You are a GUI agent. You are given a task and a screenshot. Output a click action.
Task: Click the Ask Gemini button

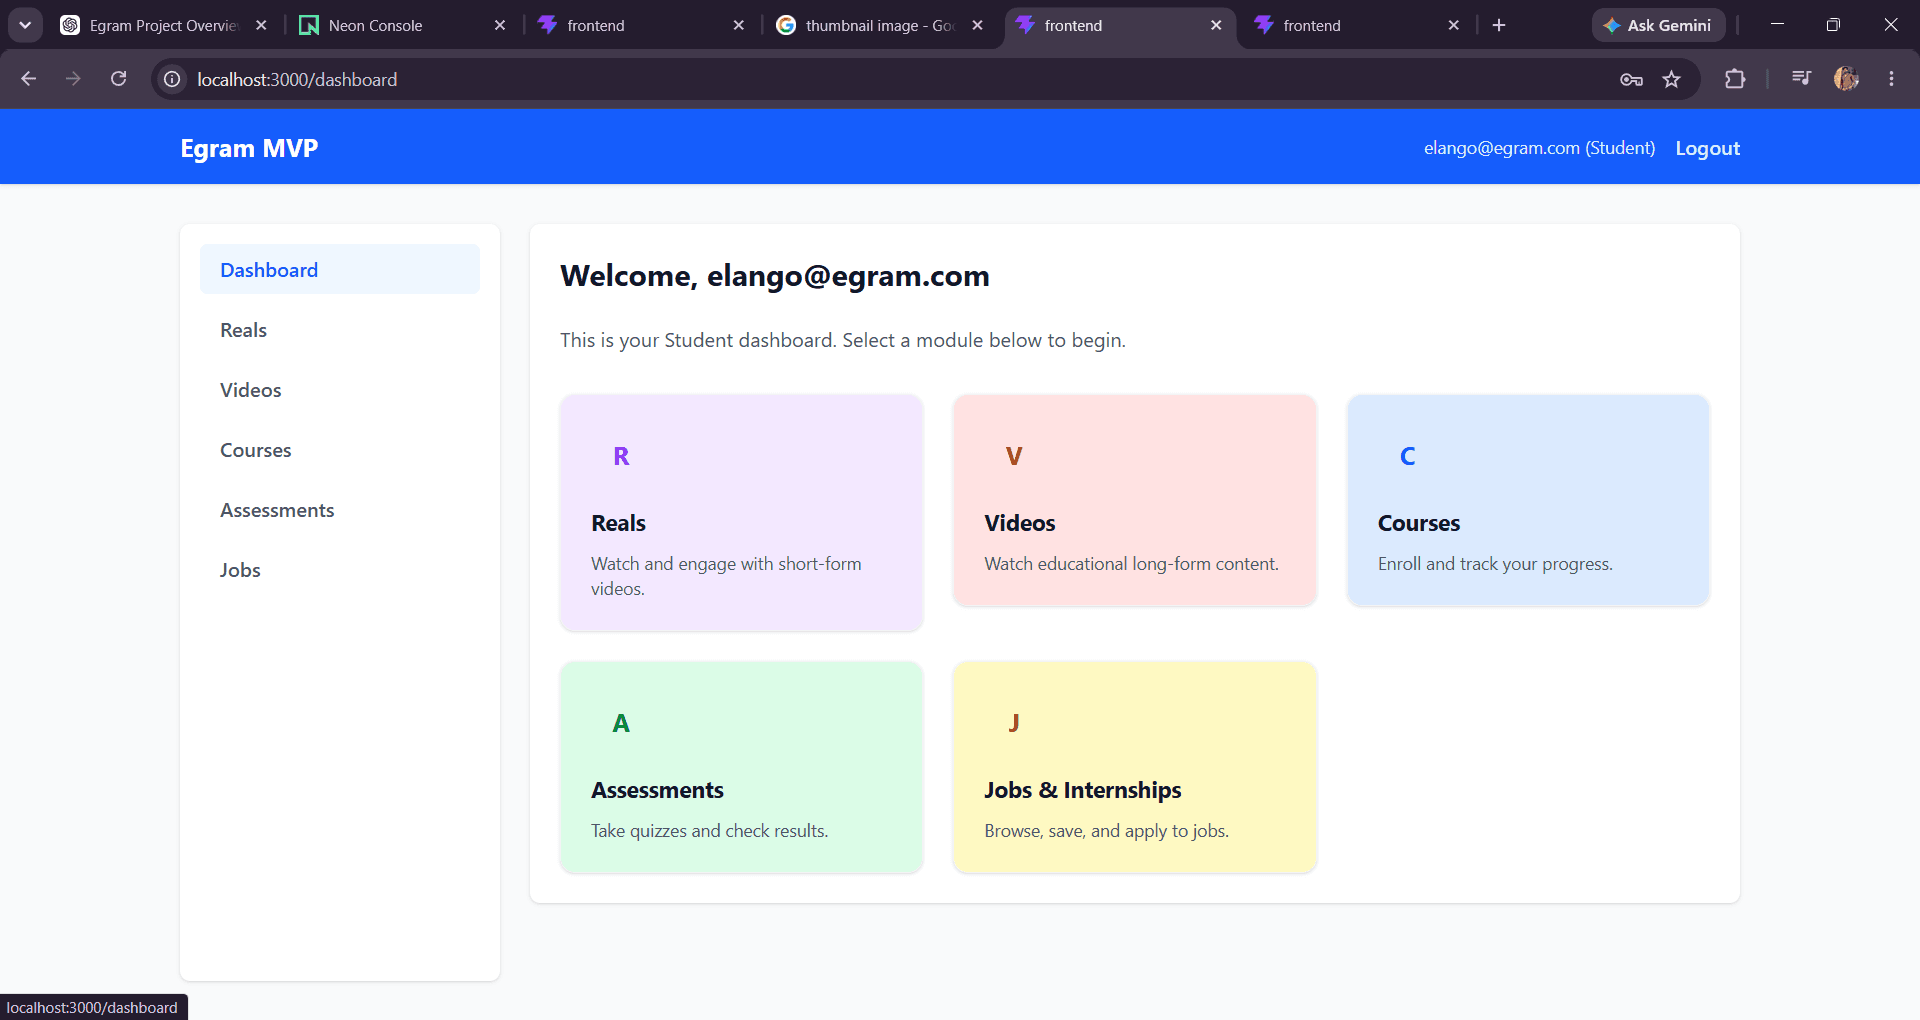[x=1658, y=25]
